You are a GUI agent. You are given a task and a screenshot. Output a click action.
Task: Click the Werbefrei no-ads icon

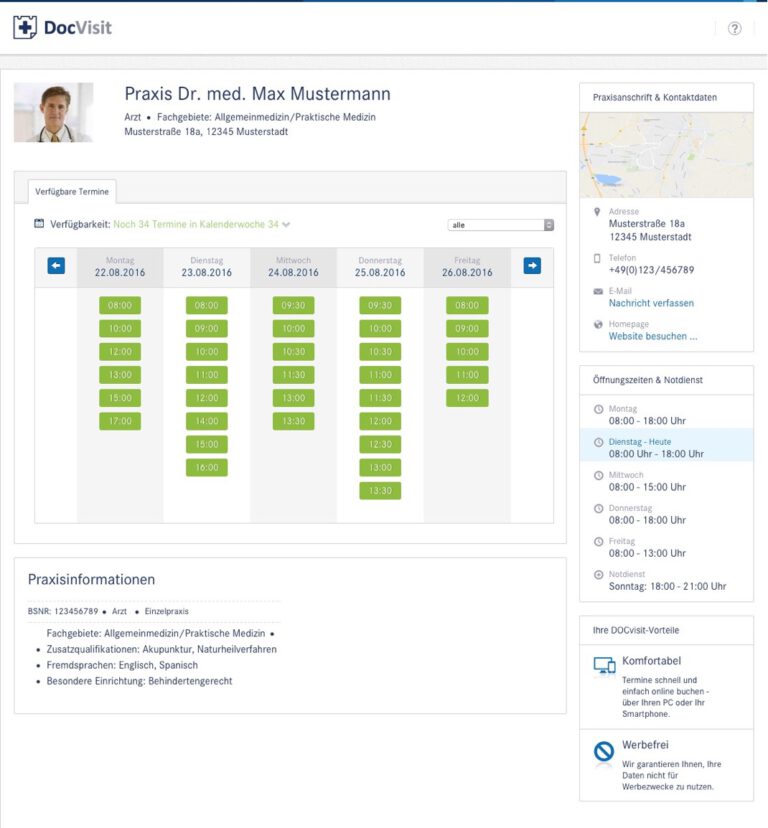point(604,751)
